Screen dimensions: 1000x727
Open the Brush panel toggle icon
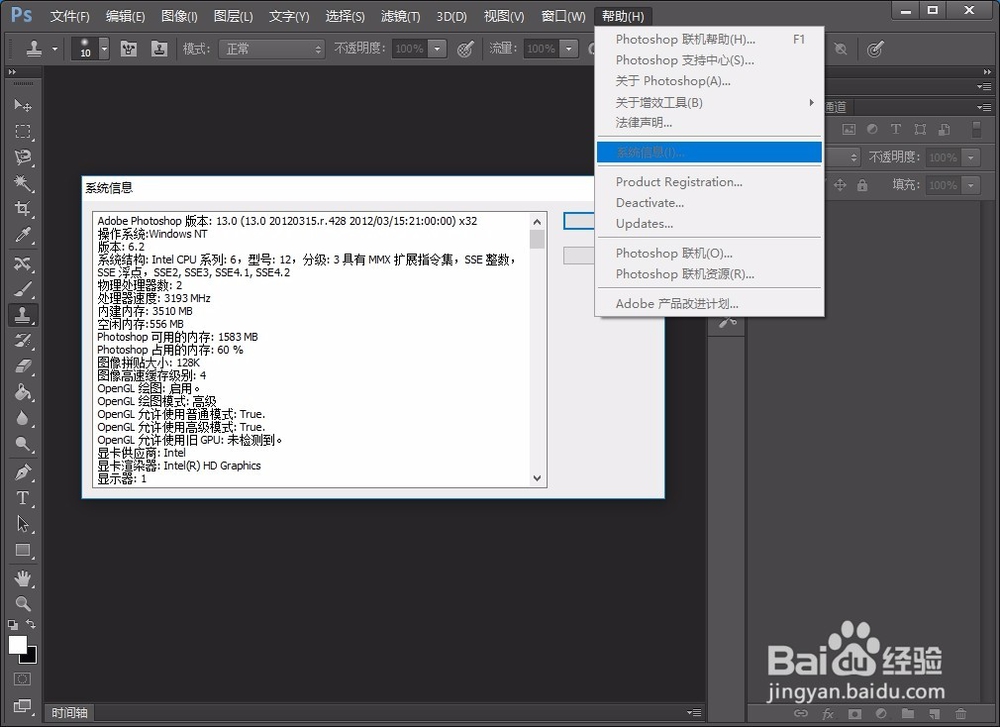pyautogui.click(x=129, y=48)
